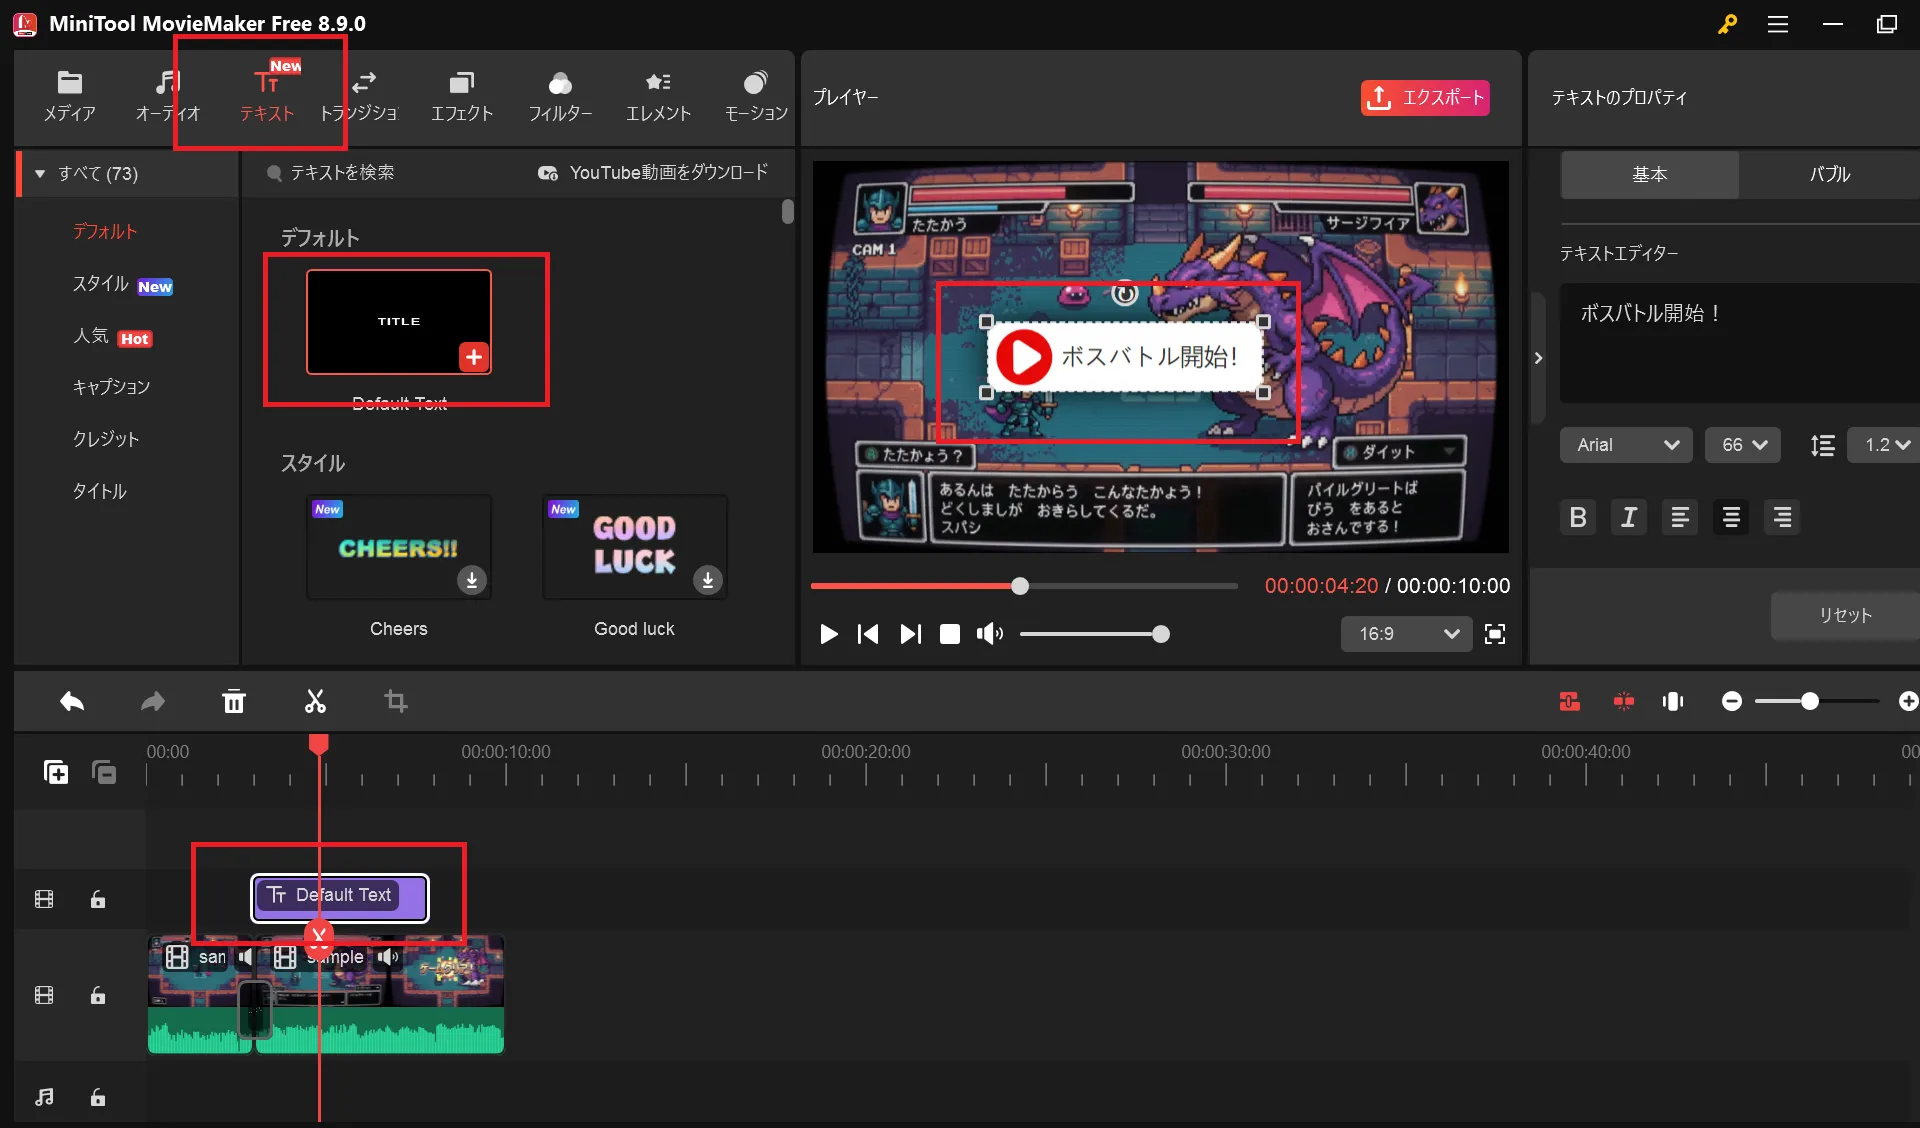The image size is (1920, 1128).
Task: Open the crop tool
Action: [x=396, y=702]
